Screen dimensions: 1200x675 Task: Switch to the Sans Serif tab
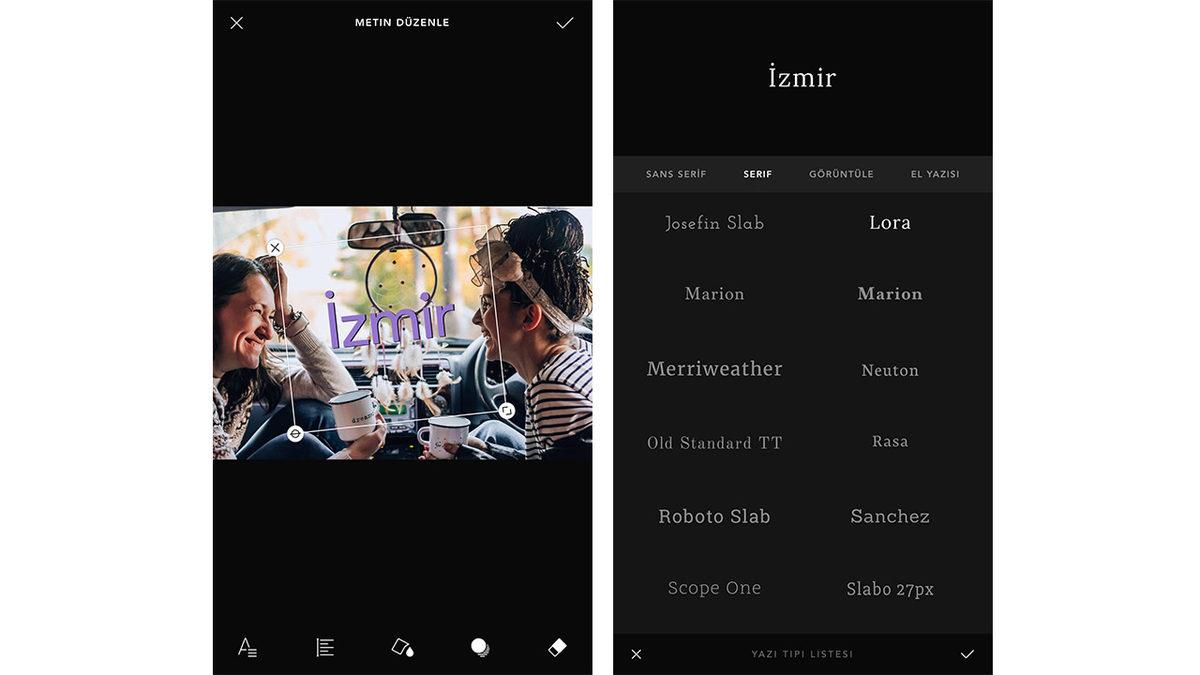click(x=676, y=174)
